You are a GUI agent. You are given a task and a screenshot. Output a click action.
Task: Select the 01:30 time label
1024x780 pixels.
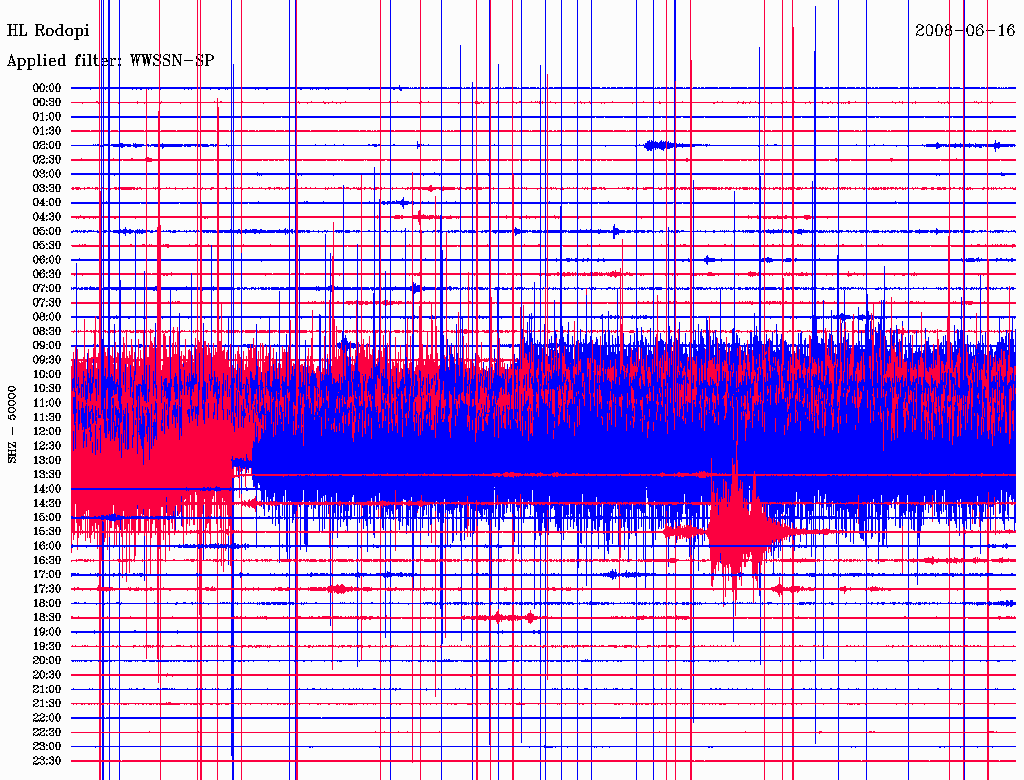coord(47,131)
